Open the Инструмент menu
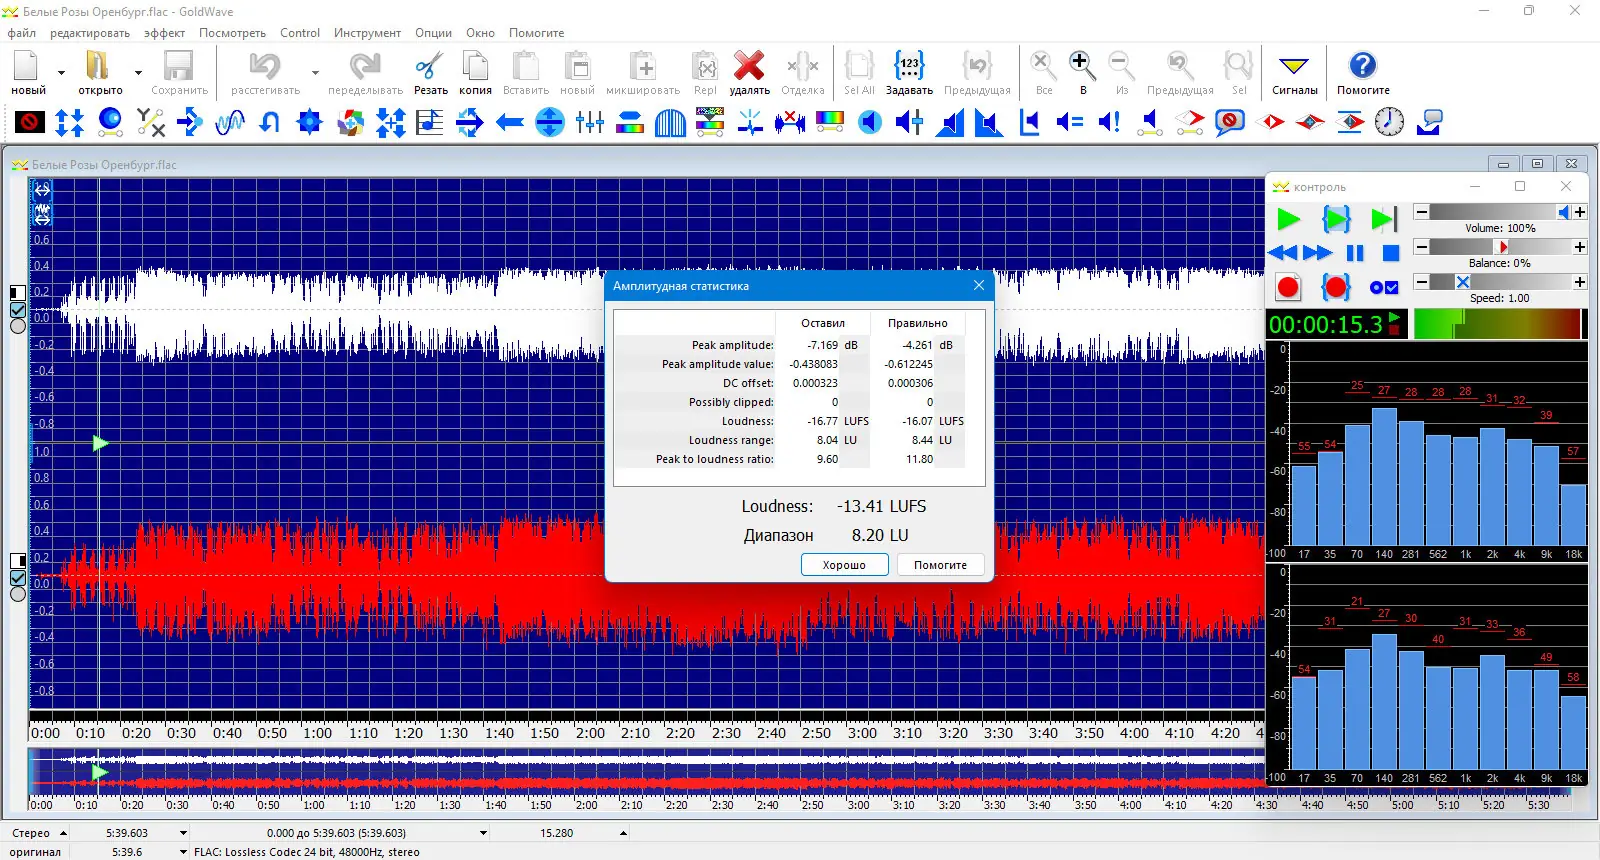This screenshot has height=860, width=1600. 367,33
